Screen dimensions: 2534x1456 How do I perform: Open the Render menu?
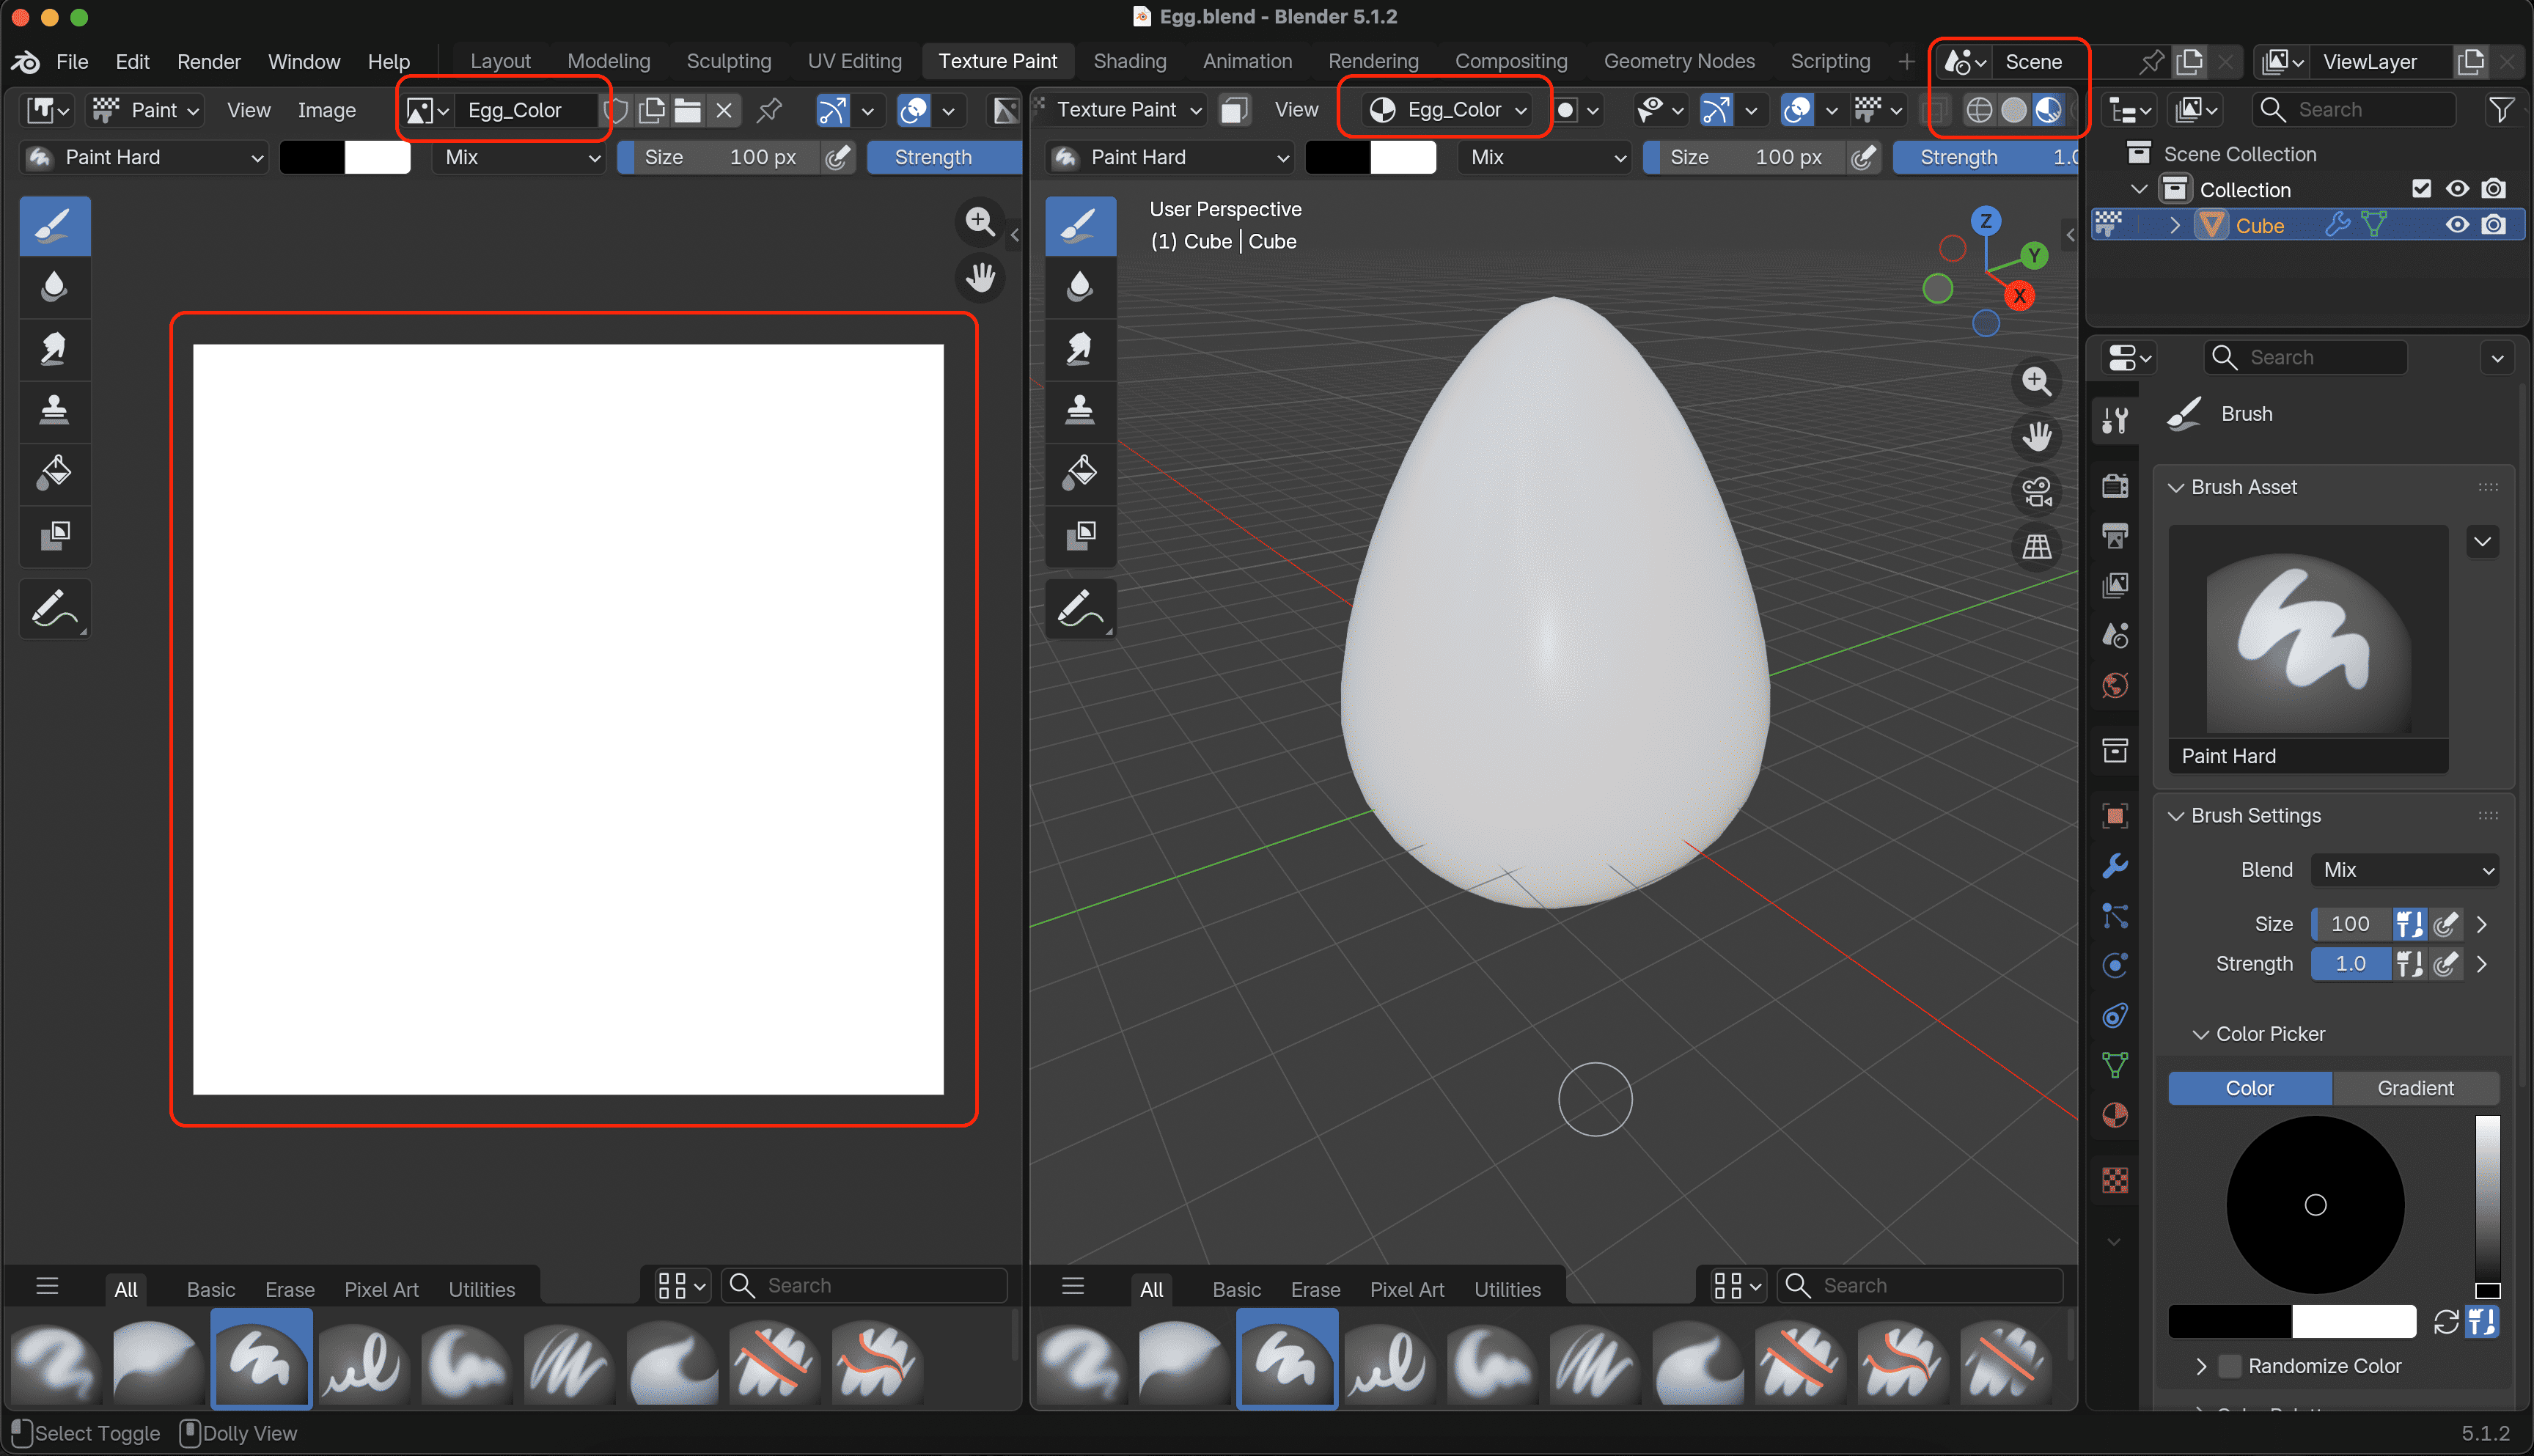208,62
